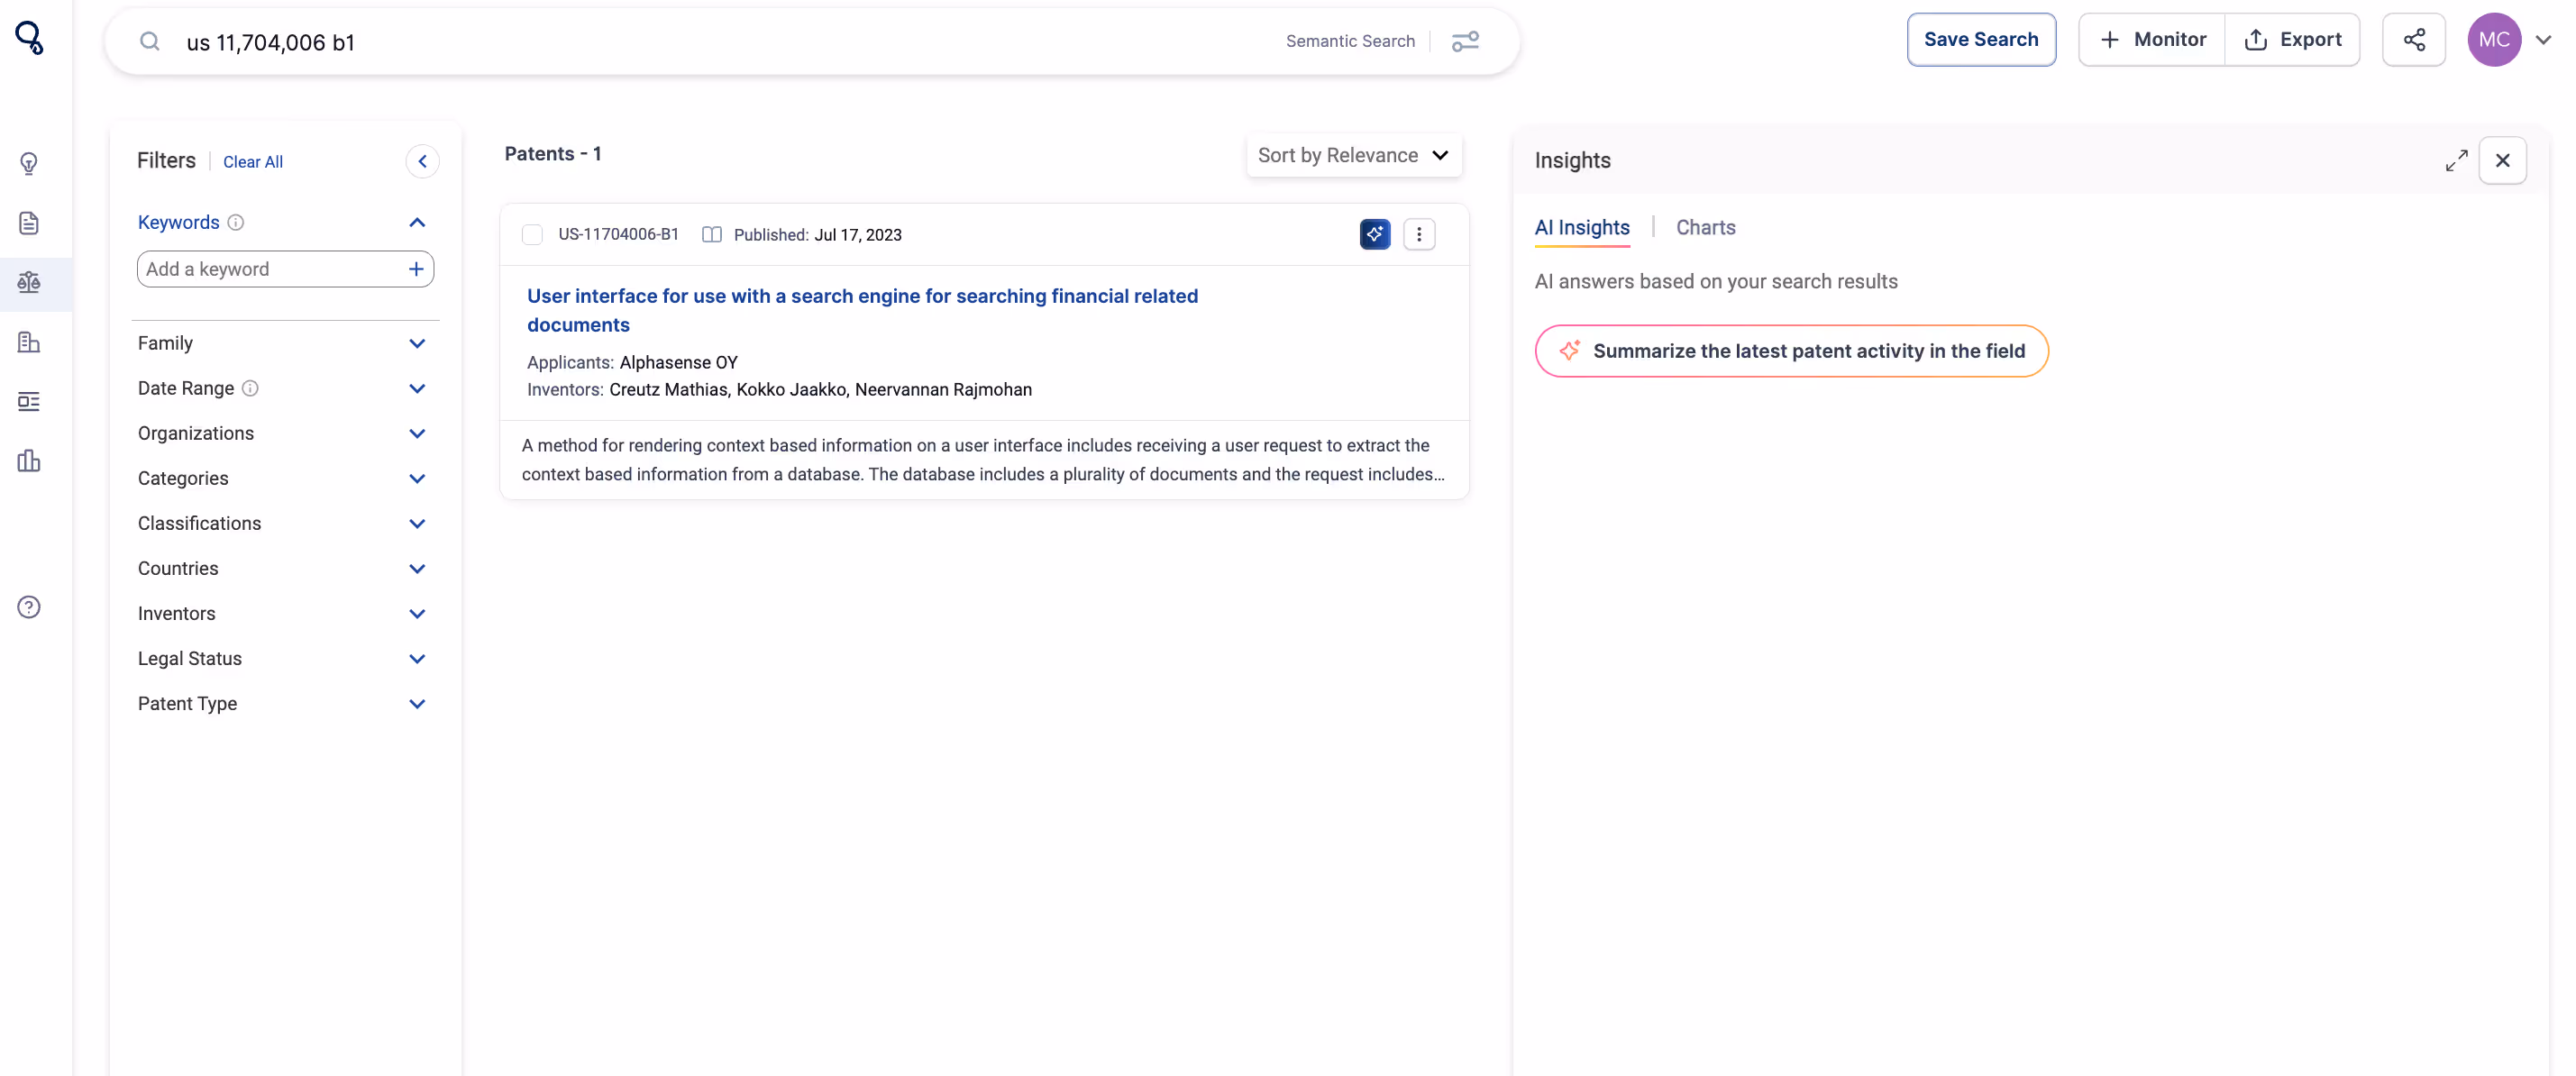Click the Clear All filters link

click(x=253, y=161)
